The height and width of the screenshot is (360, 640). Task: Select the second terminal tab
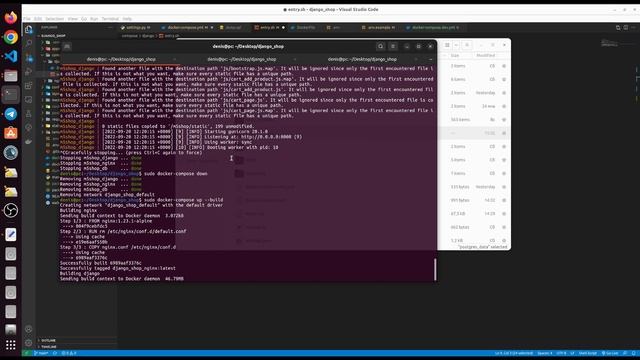(241, 60)
